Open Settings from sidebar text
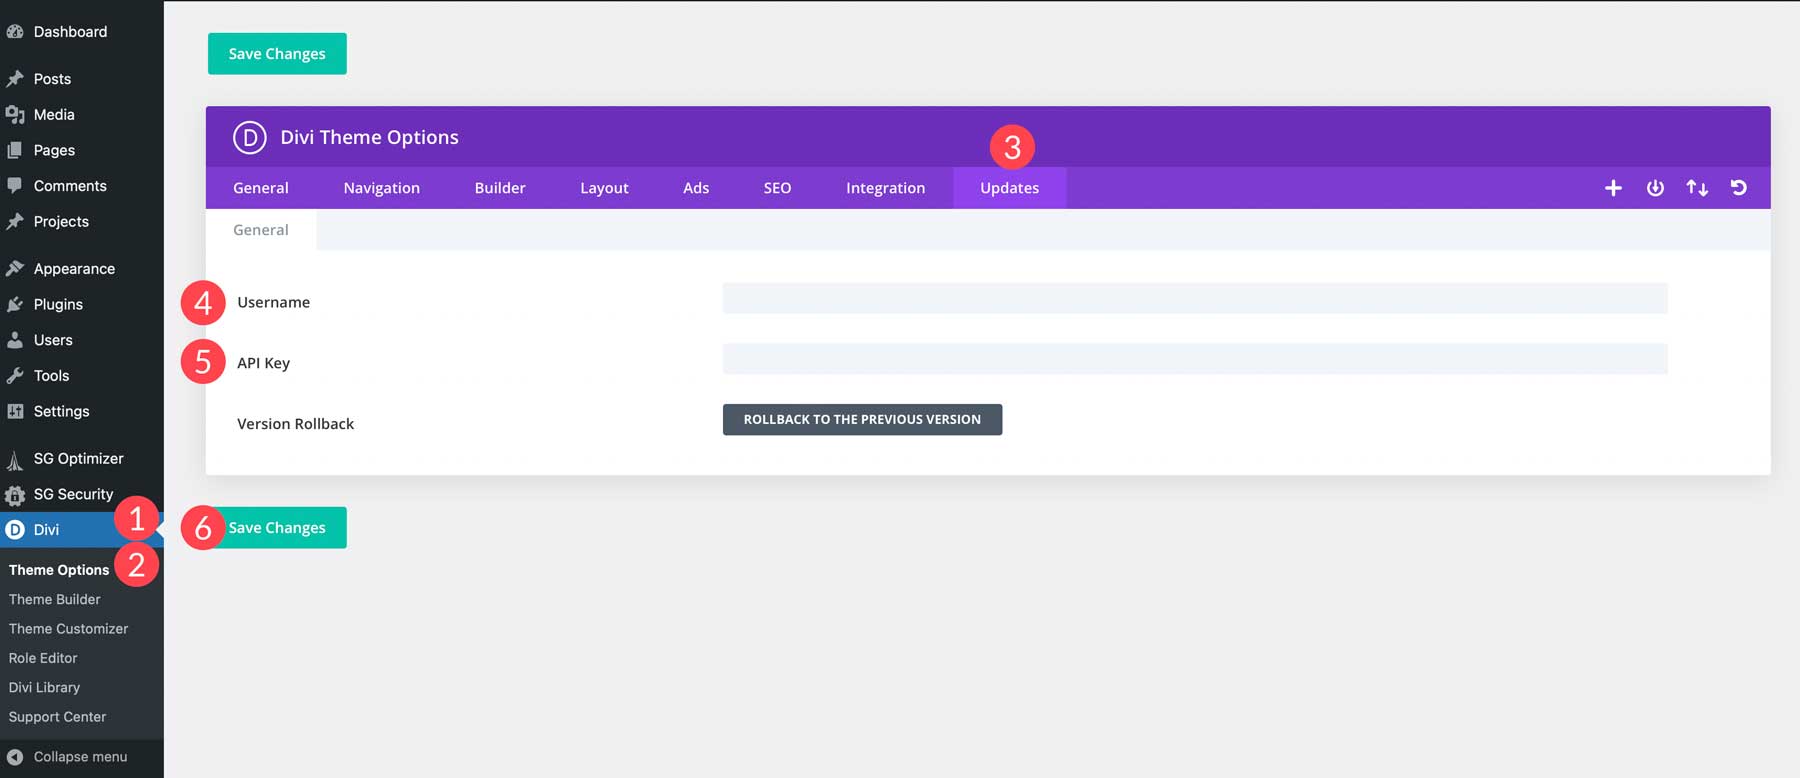1800x778 pixels. (61, 411)
